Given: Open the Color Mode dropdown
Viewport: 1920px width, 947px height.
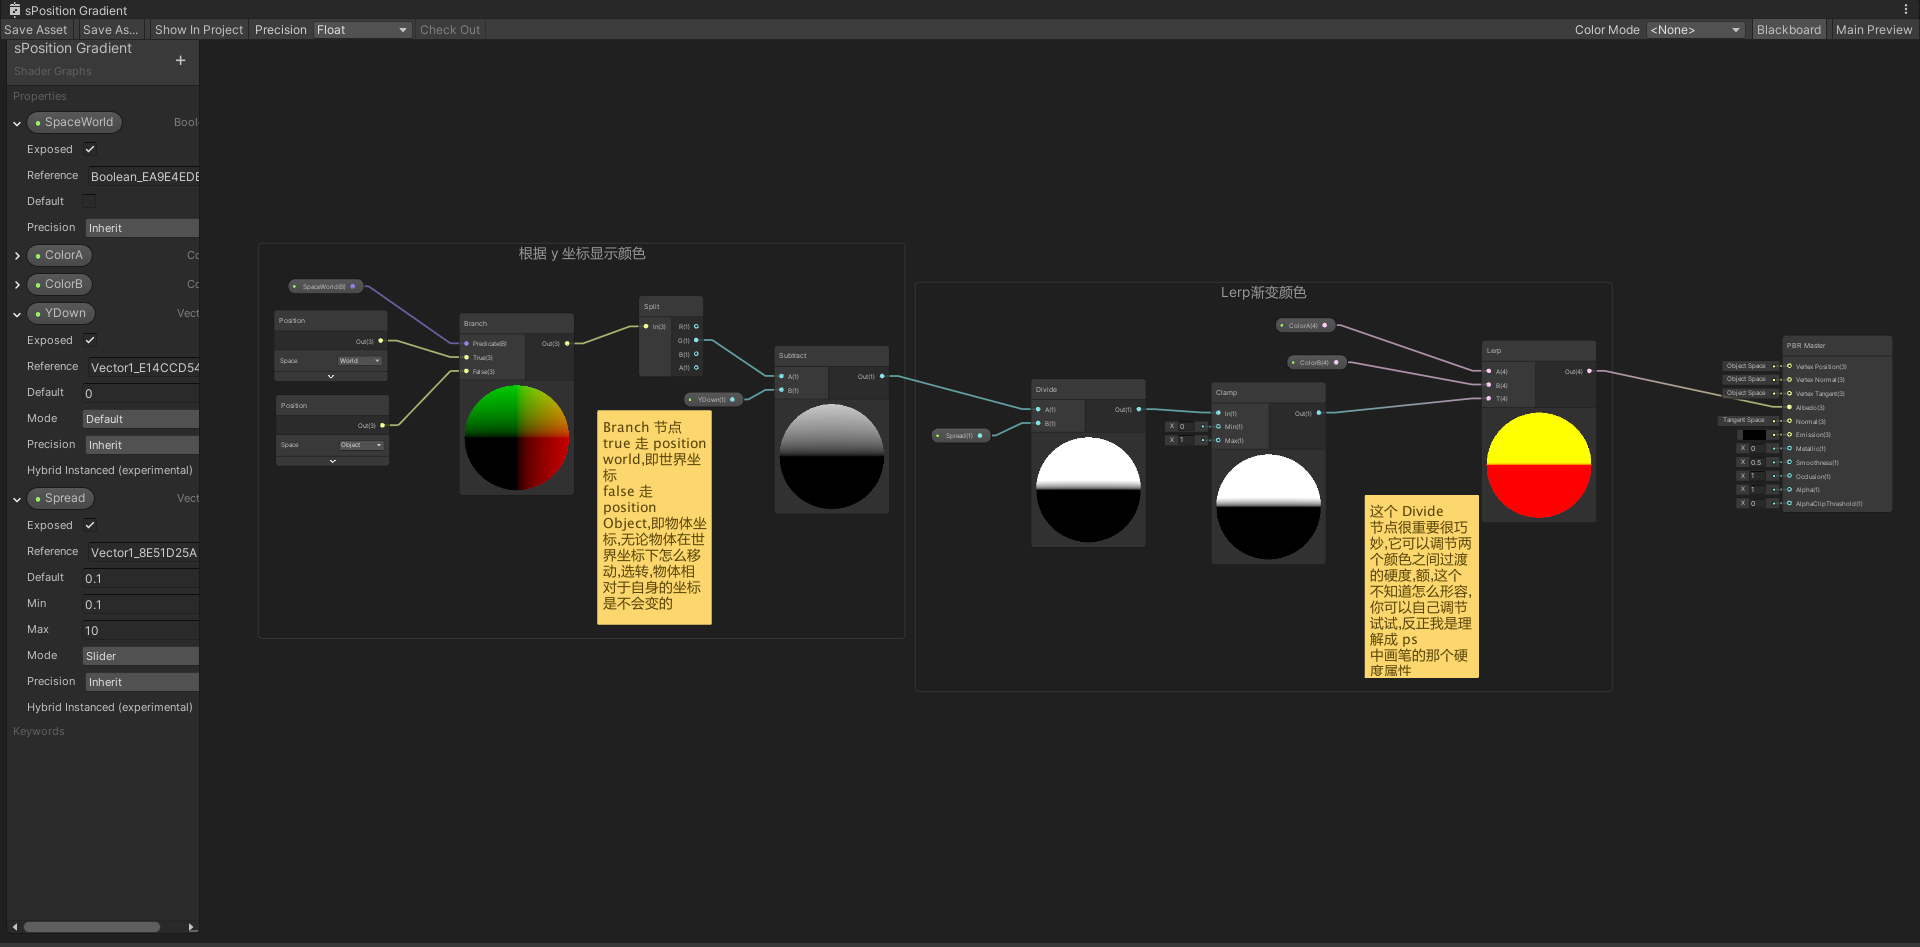Looking at the screenshot, I should click(1695, 29).
